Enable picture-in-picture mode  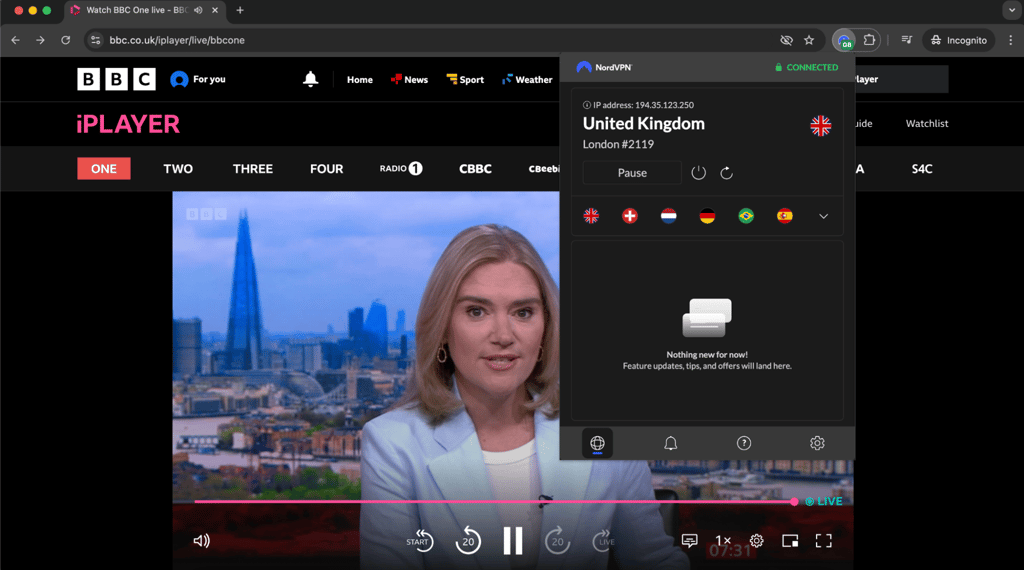(x=790, y=541)
